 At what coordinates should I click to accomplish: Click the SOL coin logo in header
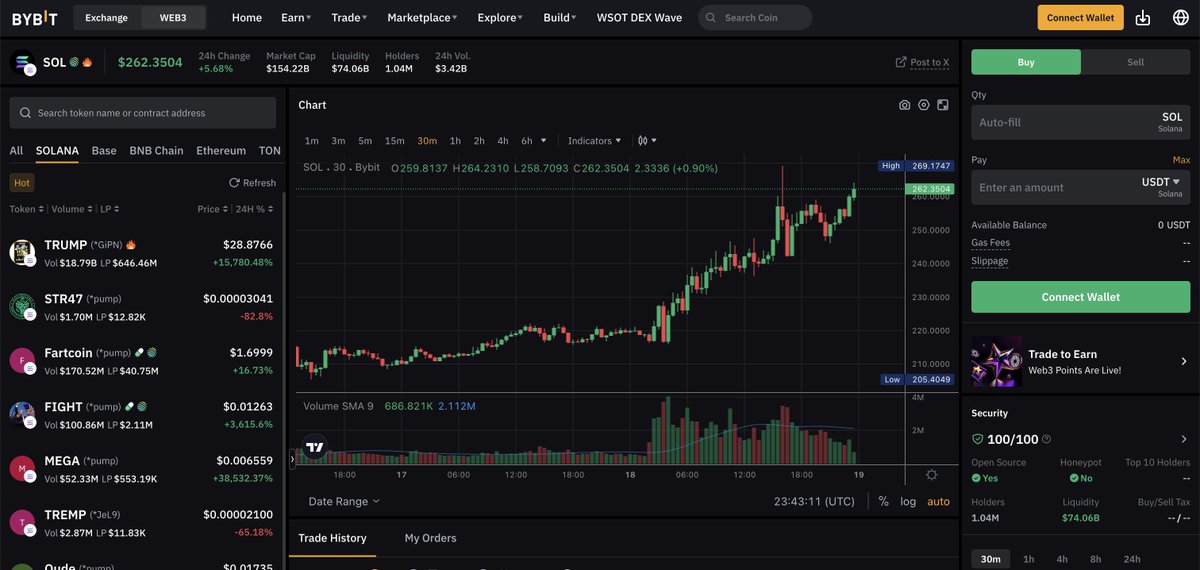pos(23,62)
